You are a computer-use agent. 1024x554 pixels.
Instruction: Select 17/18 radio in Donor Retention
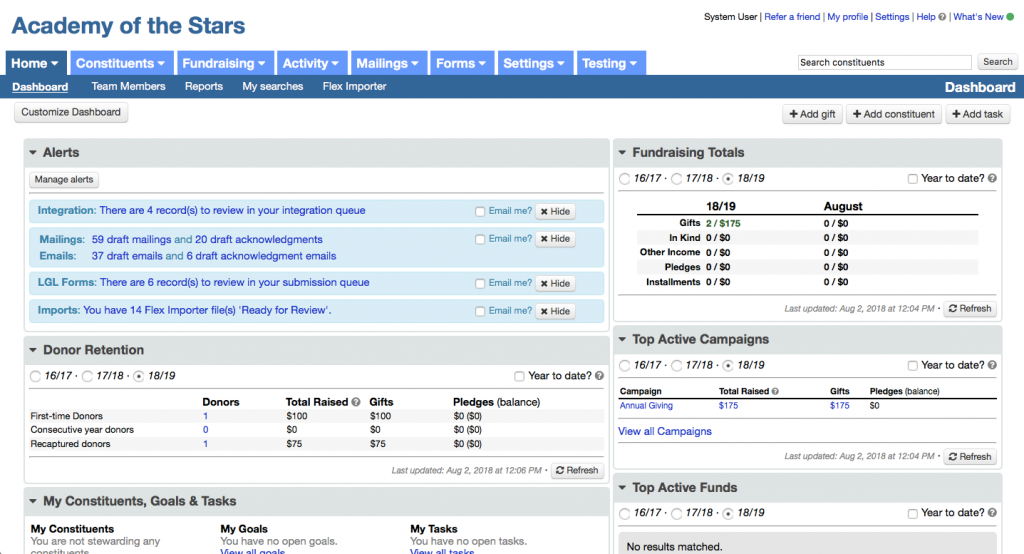[87, 376]
